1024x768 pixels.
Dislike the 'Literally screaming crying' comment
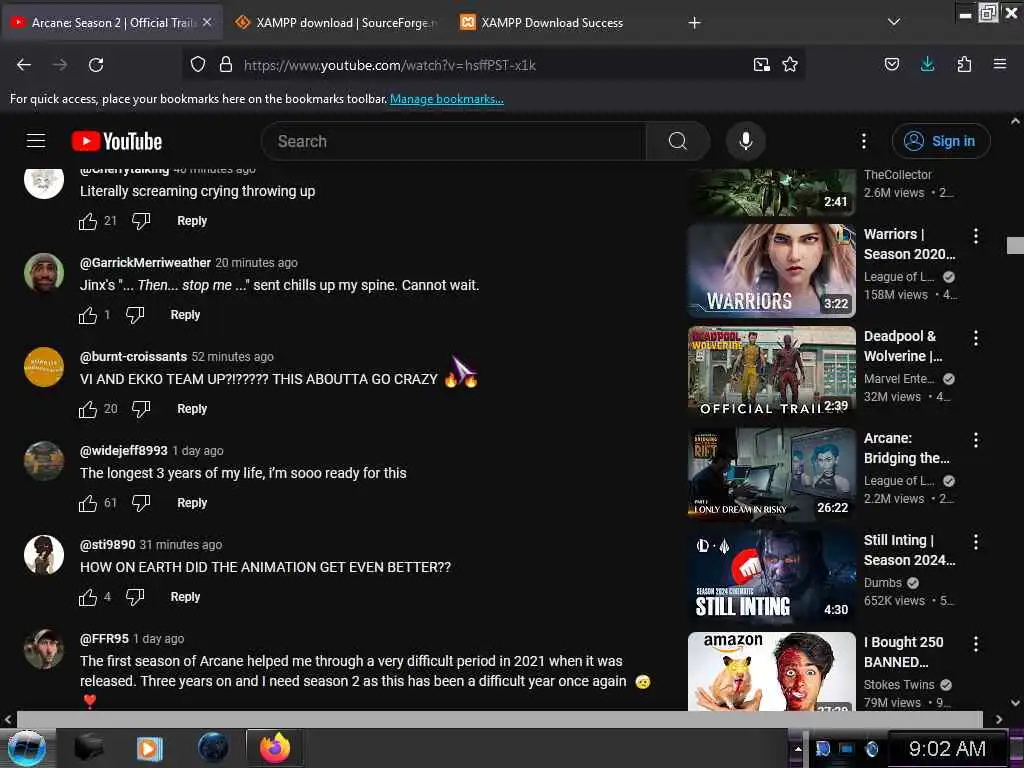[x=140, y=221]
